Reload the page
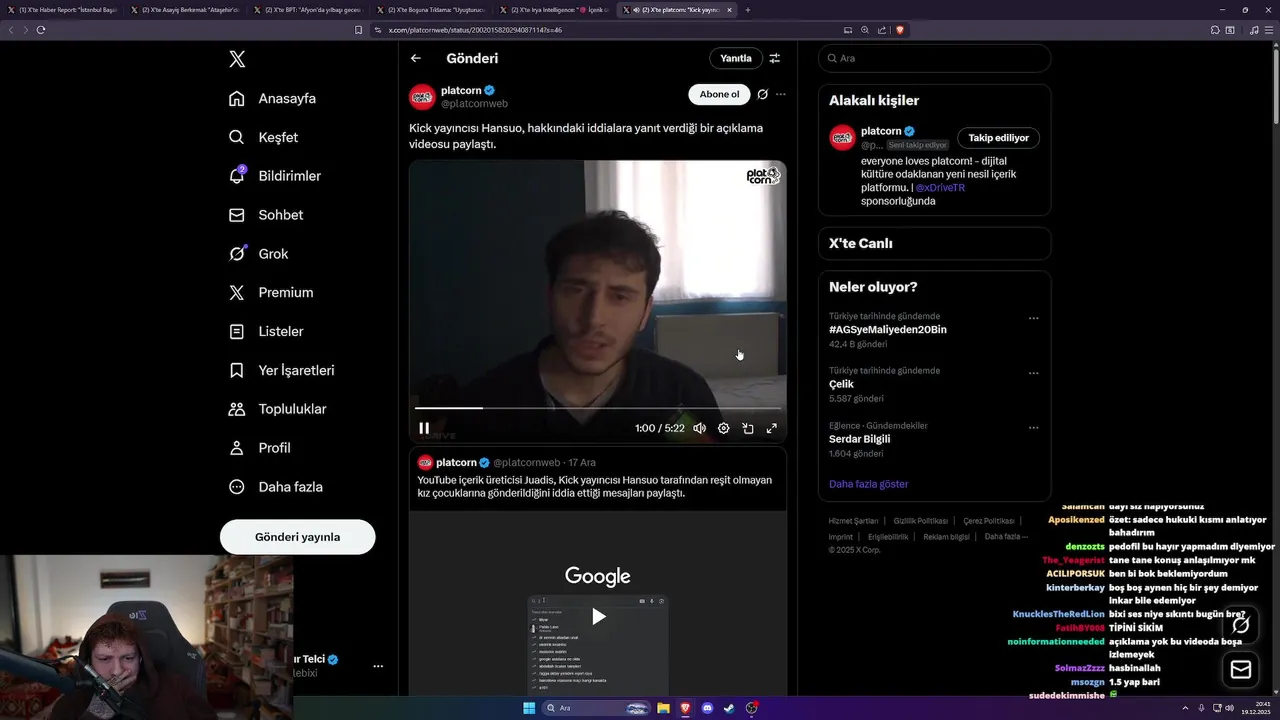1280x720 pixels. [41, 30]
